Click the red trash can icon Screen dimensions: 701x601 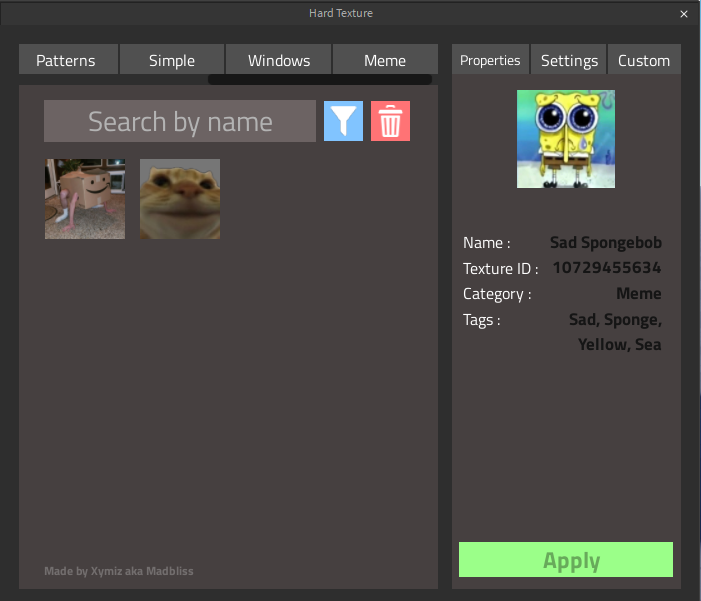(390, 121)
